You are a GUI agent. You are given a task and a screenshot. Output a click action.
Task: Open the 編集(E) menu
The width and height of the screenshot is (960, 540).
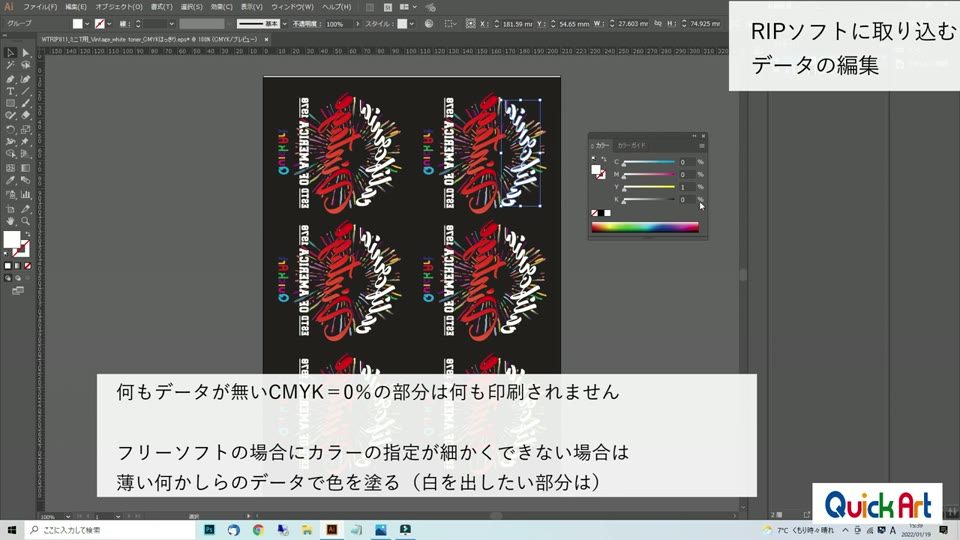(x=76, y=7)
